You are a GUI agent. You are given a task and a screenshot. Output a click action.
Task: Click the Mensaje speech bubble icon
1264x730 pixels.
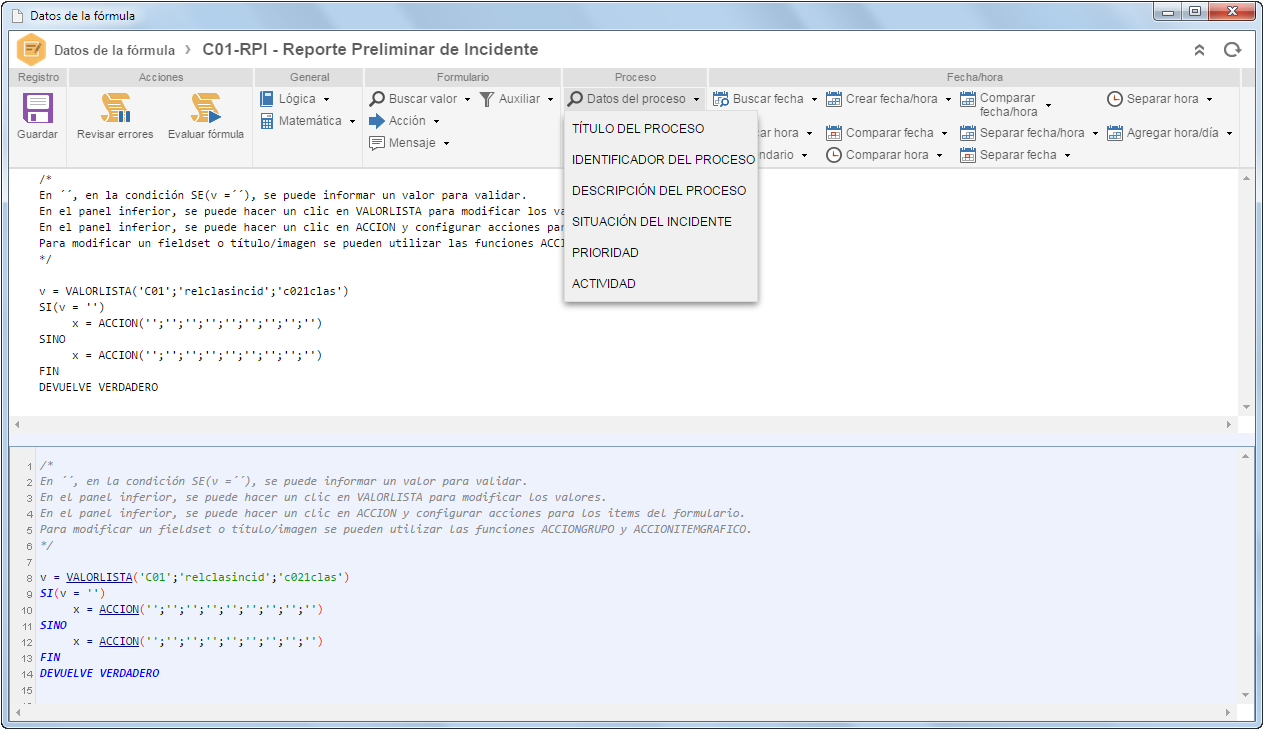point(377,143)
